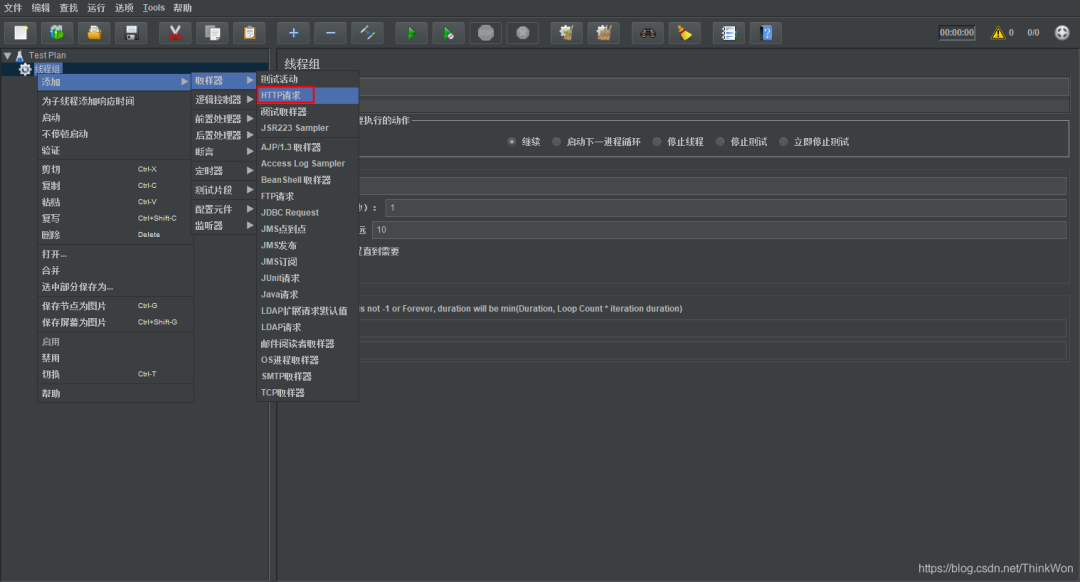
Task: Click 选中部分保存为... menu entry
Action: [115, 287]
